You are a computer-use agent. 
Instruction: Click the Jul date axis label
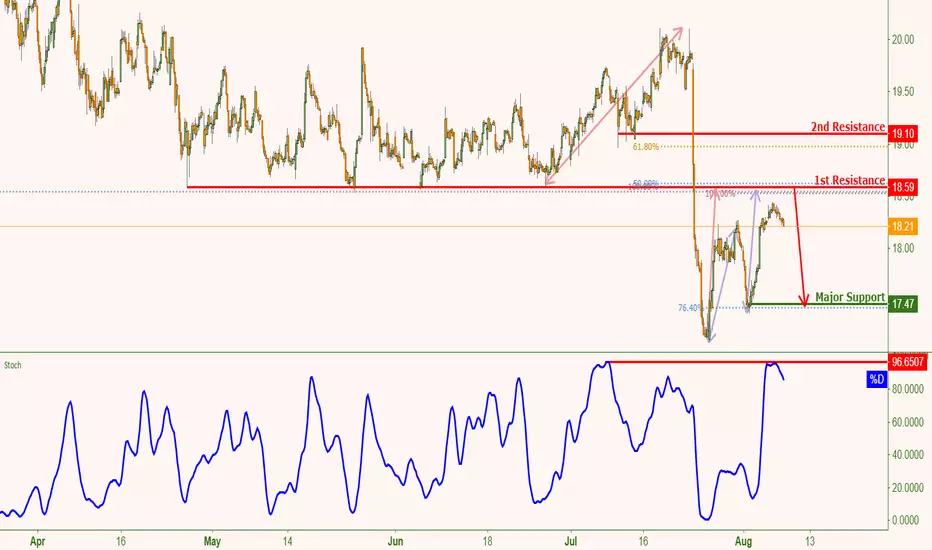(571, 541)
